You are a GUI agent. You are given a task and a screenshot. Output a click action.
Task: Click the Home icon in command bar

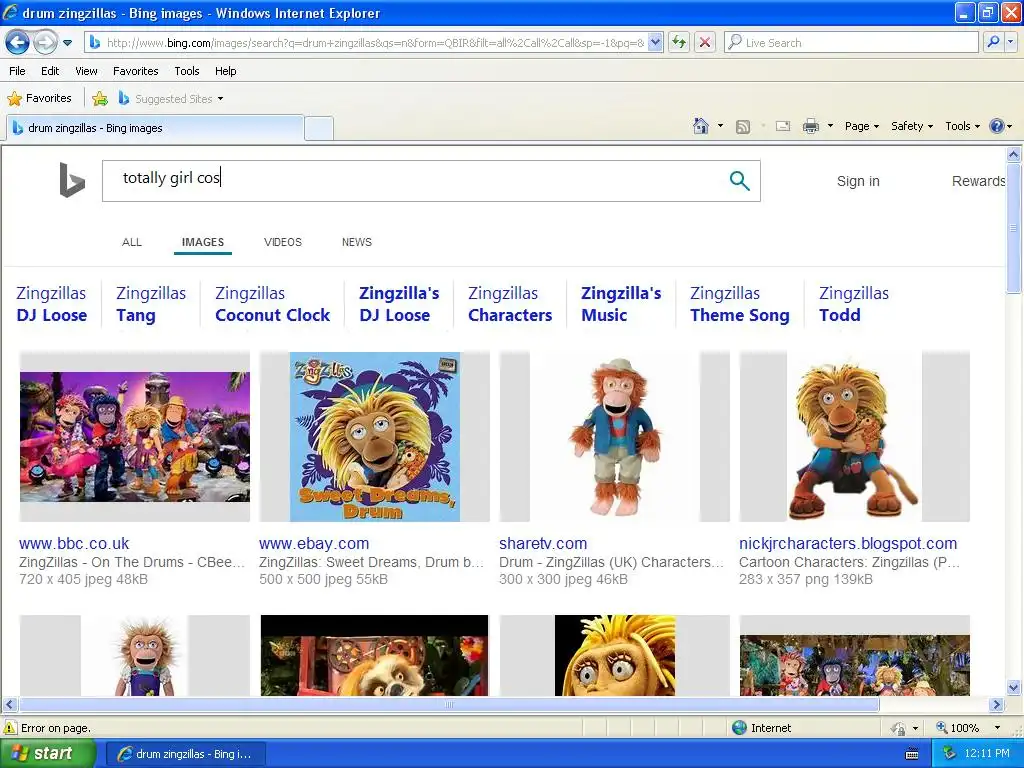click(701, 126)
